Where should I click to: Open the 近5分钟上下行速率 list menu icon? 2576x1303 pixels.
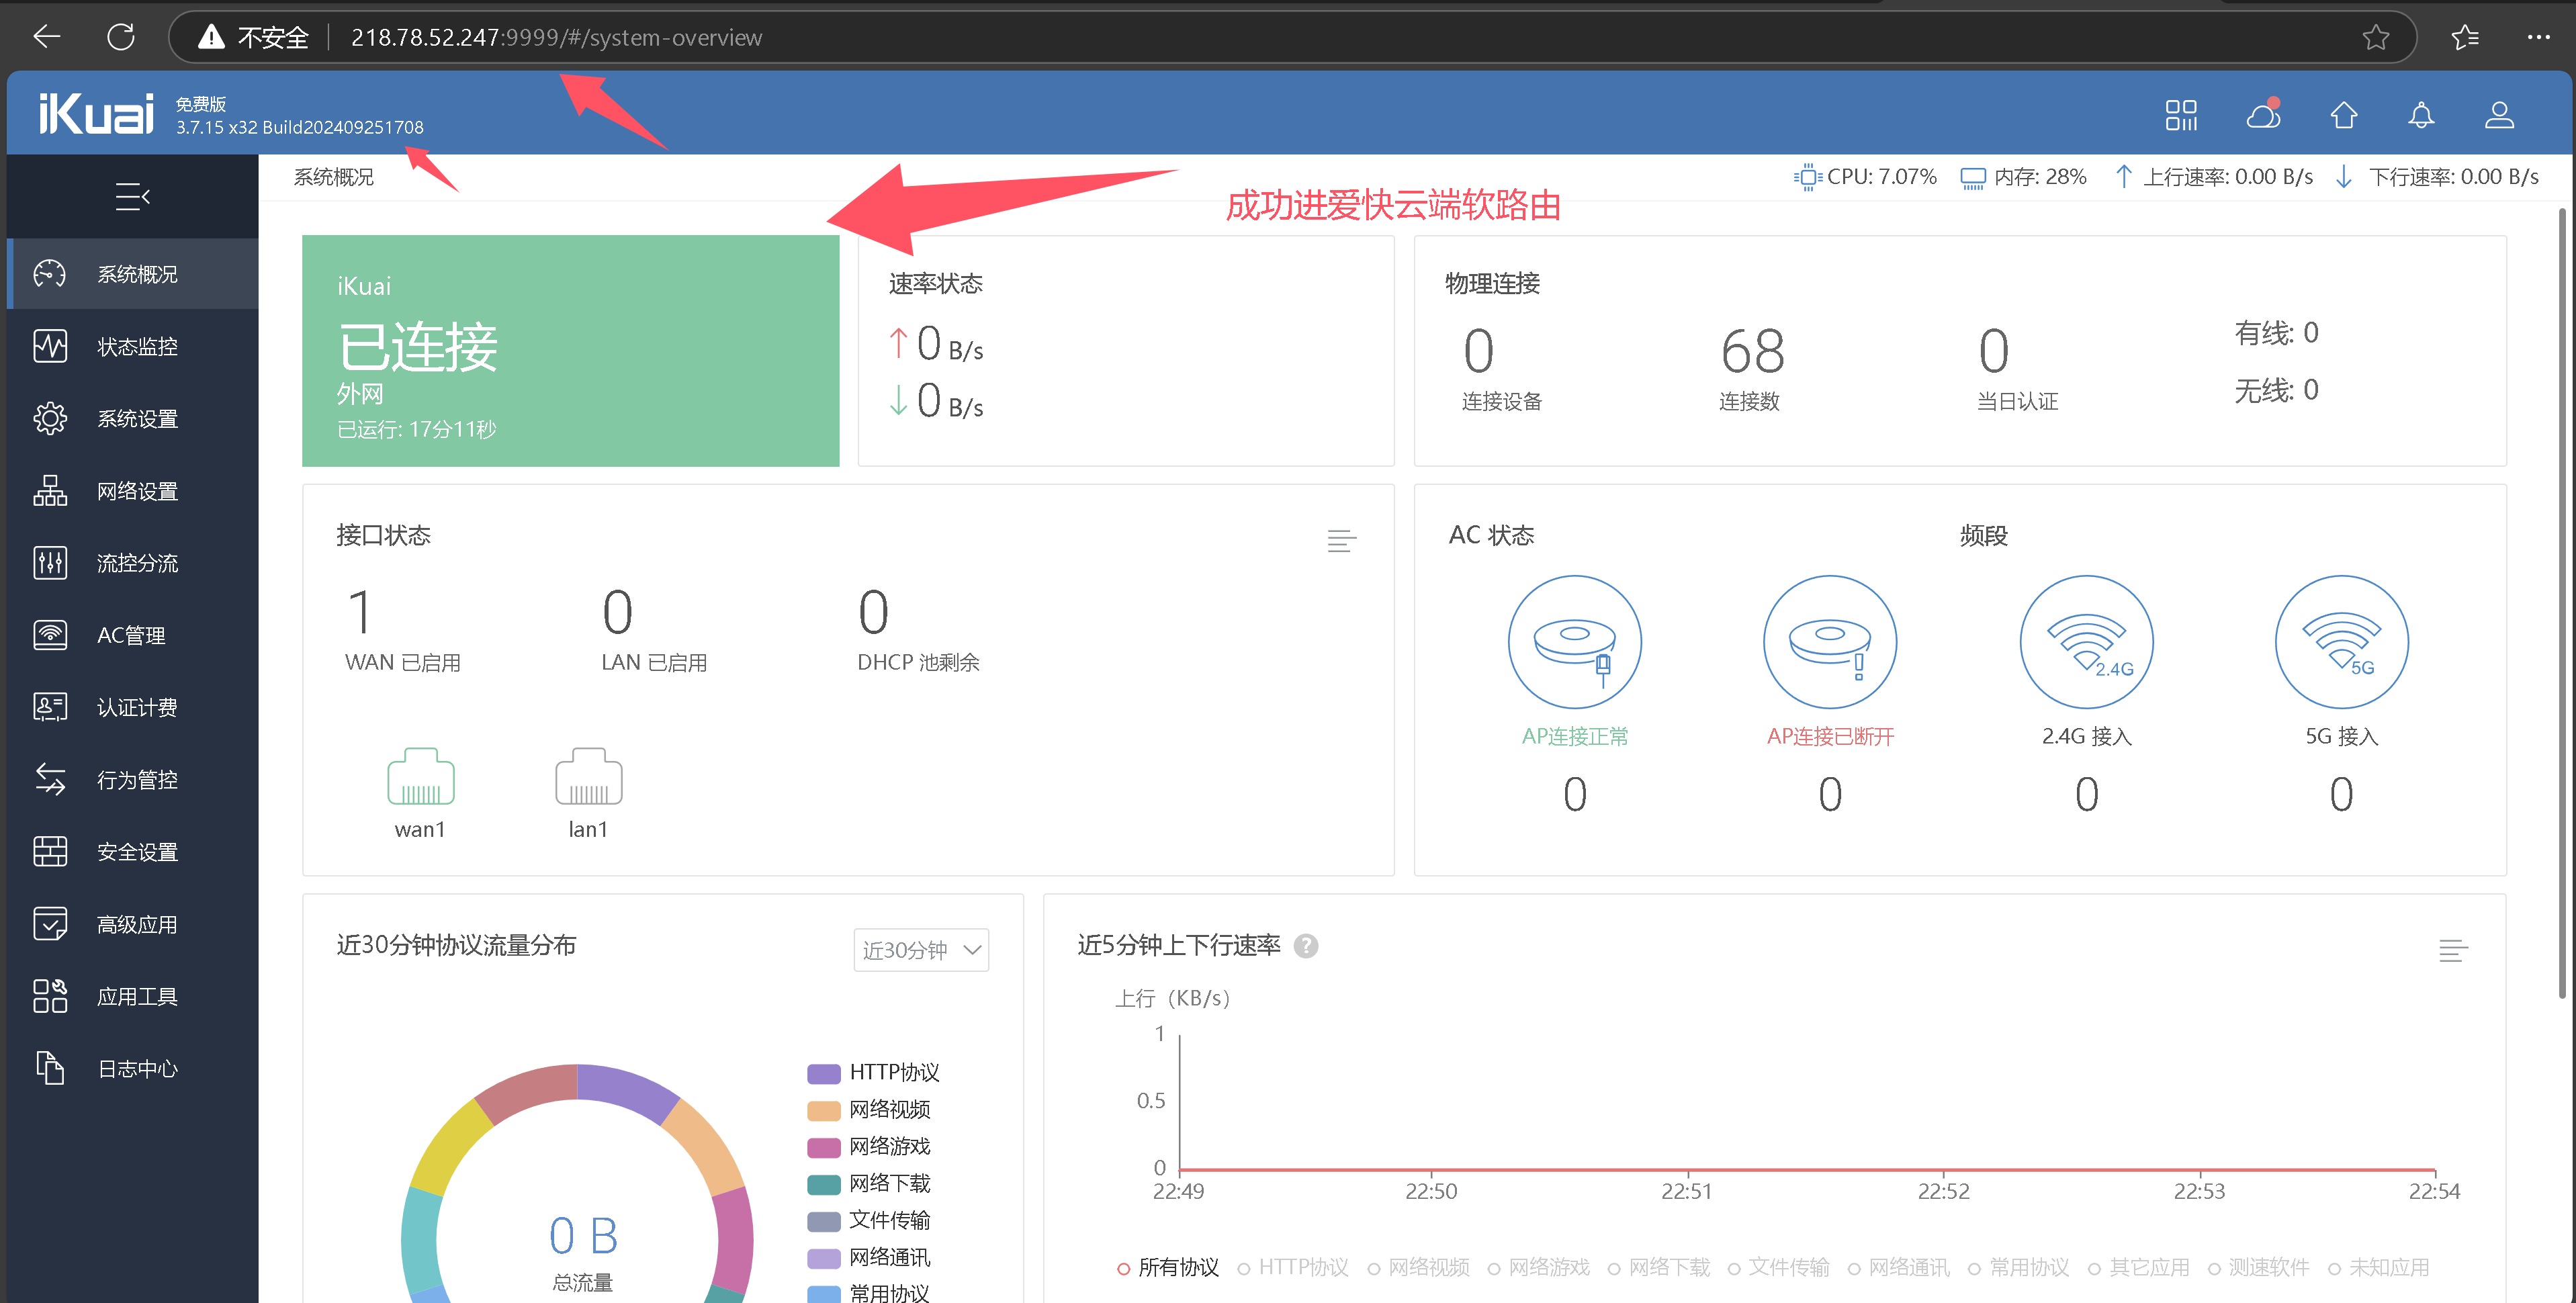point(2452,950)
